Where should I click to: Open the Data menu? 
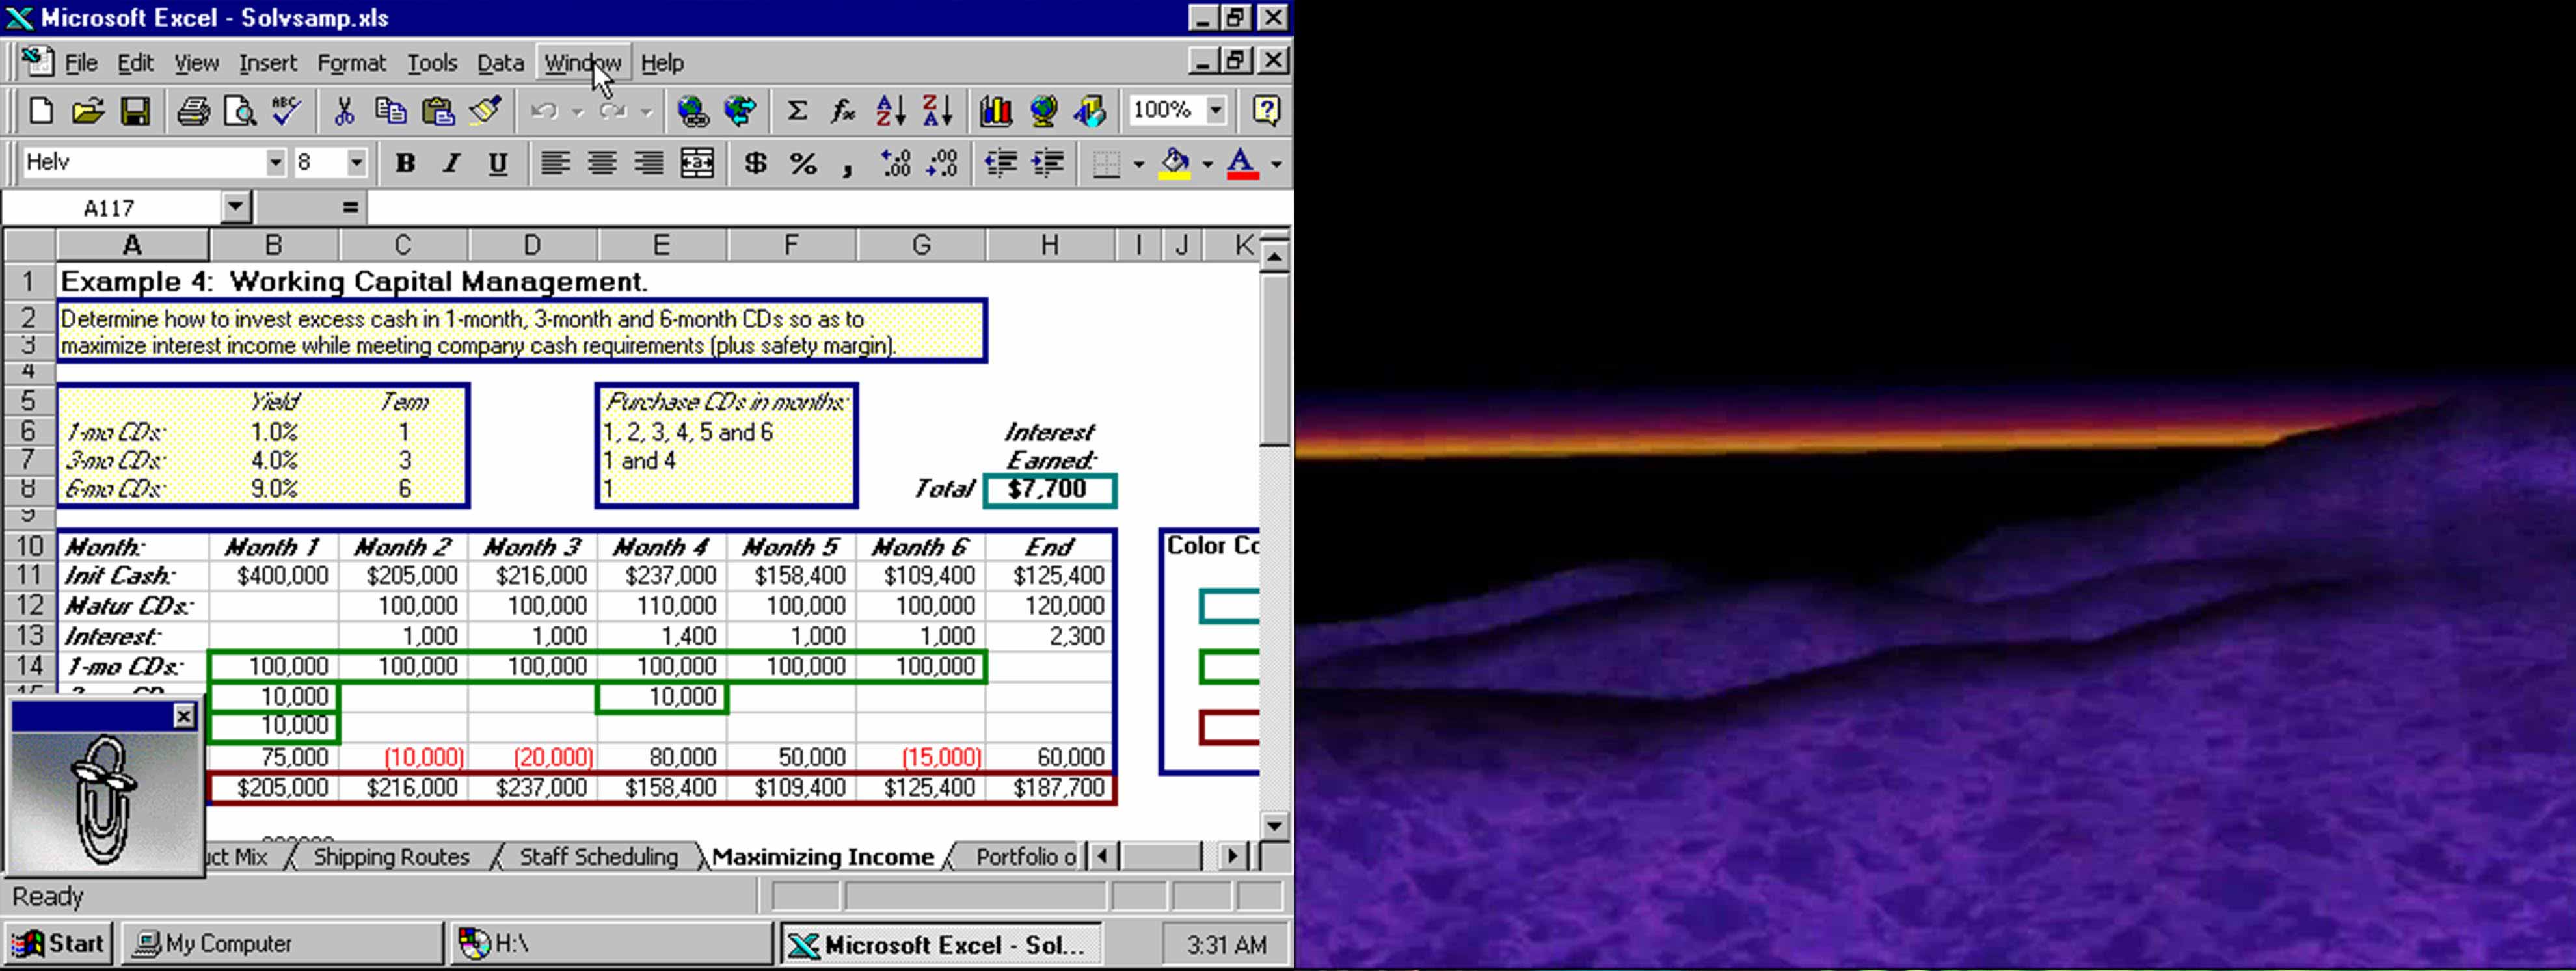click(x=500, y=62)
